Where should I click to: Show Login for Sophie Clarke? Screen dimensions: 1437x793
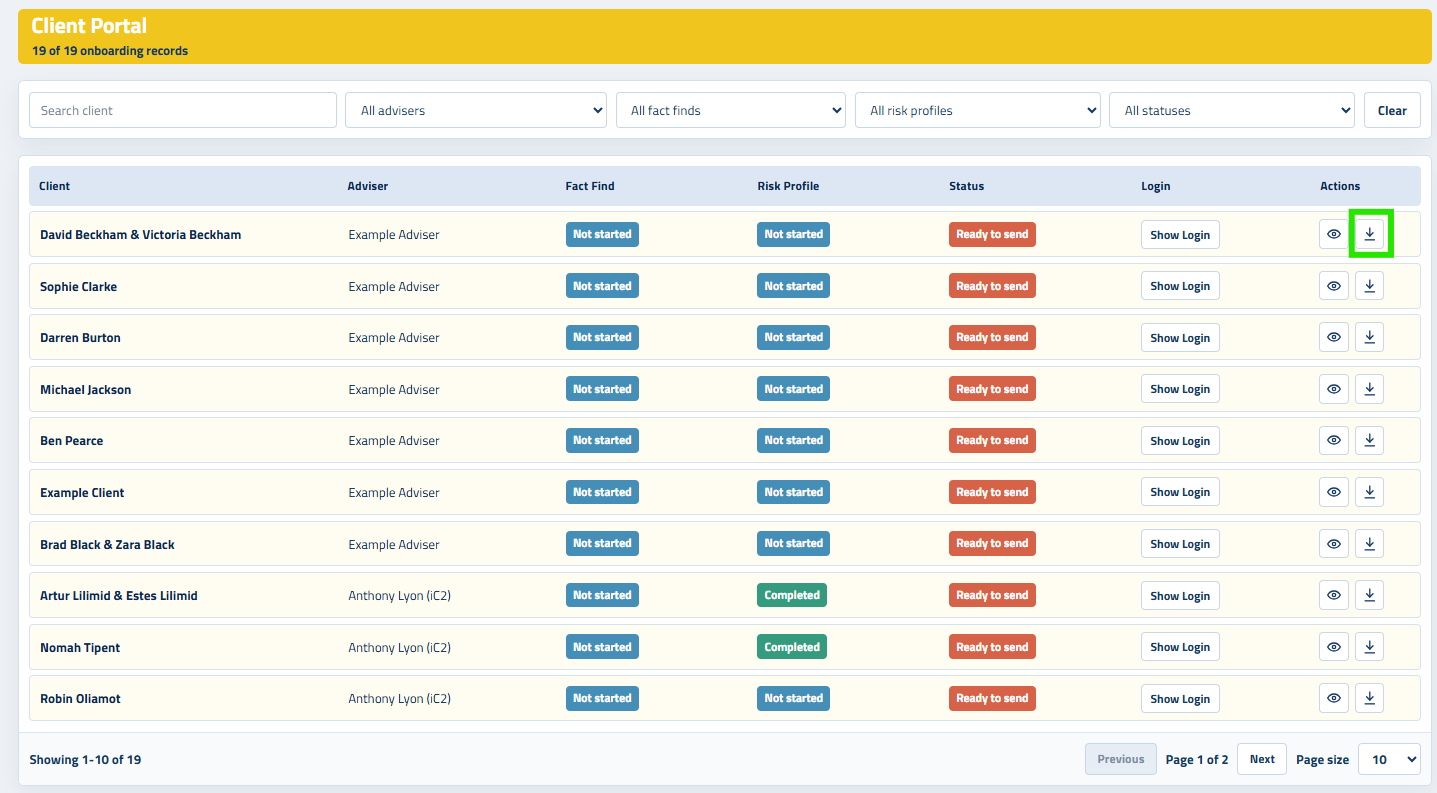tap(1180, 286)
